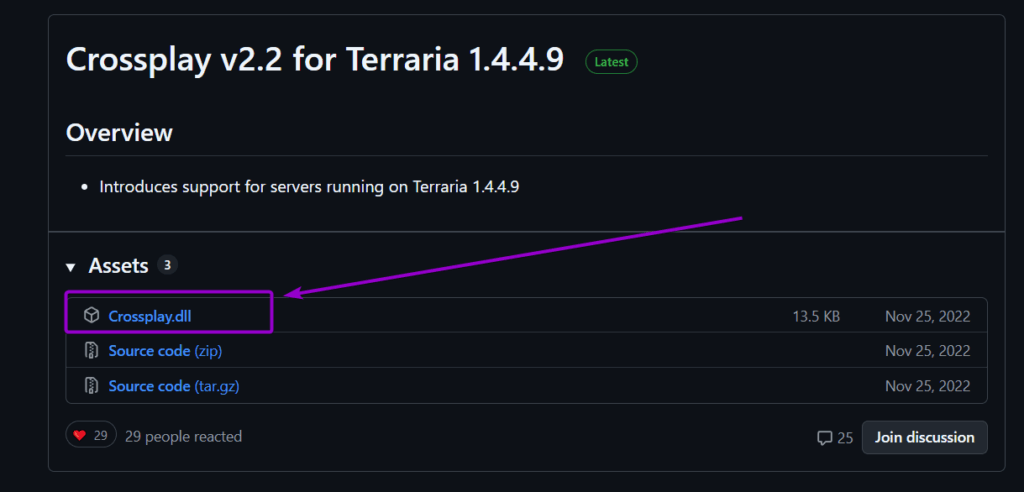Open the comments icon showing 25
Screen dimensions: 1024x492
pos(835,438)
